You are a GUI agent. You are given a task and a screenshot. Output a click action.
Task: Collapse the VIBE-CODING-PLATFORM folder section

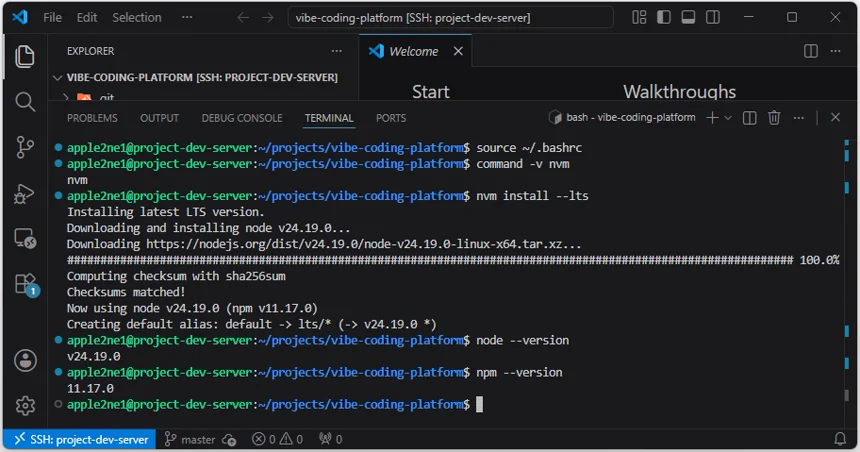click(202, 77)
